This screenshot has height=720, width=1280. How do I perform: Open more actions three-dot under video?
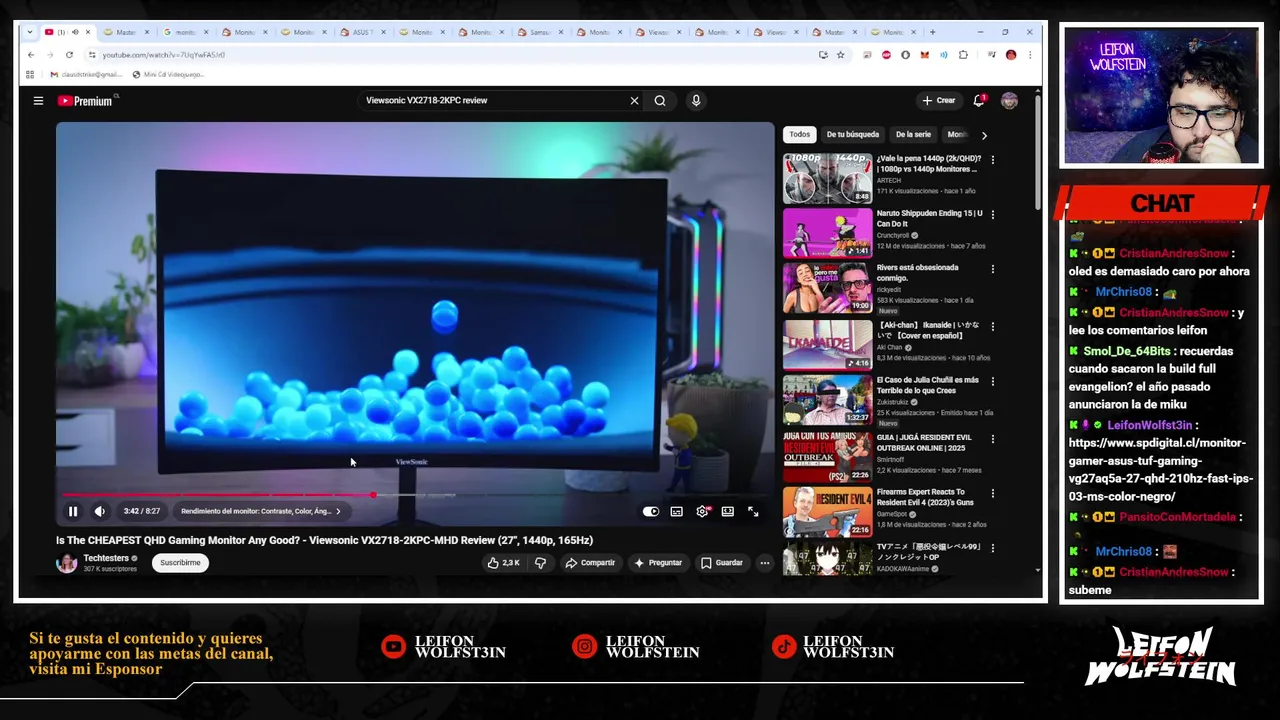[x=765, y=563]
